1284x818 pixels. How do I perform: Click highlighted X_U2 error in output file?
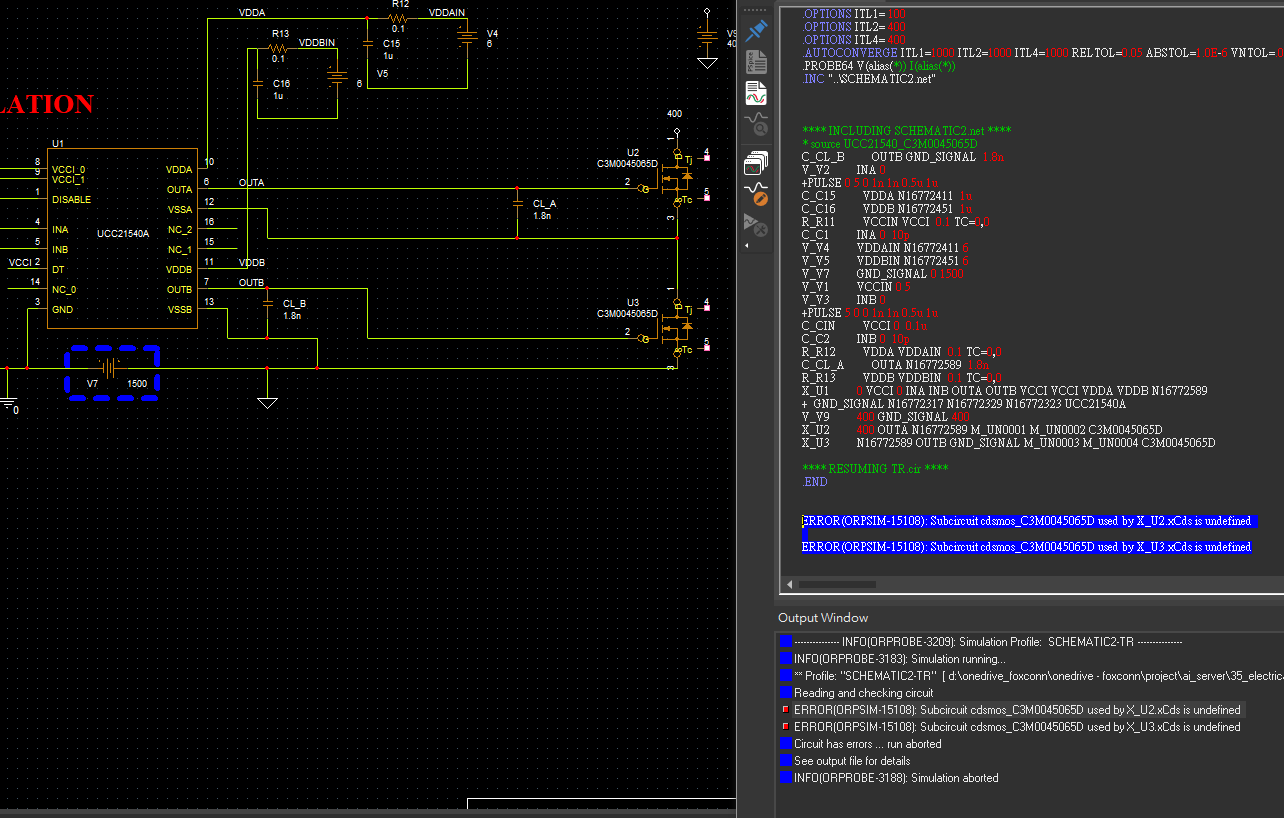[x=1027, y=521]
